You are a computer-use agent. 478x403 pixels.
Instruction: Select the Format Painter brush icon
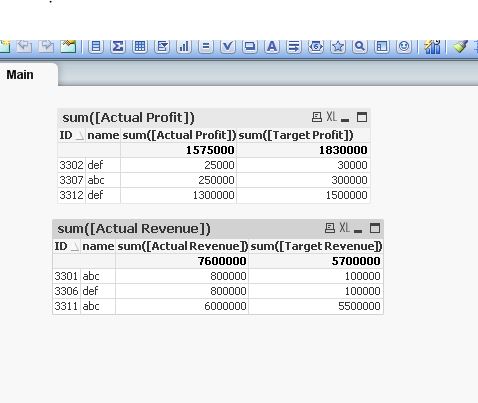[x=460, y=46]
